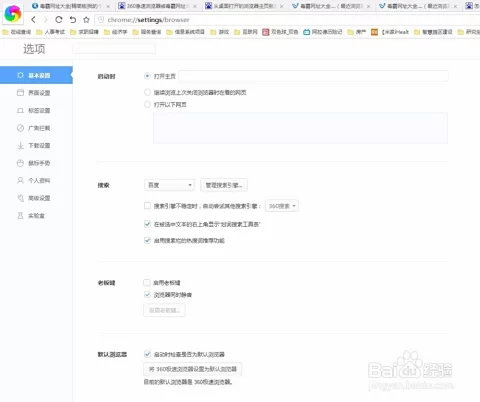This screenshot has height=402, width=480.
Task: Bookmark the page with the star icon
Action: pyautogui.click(x=86, y=20)
